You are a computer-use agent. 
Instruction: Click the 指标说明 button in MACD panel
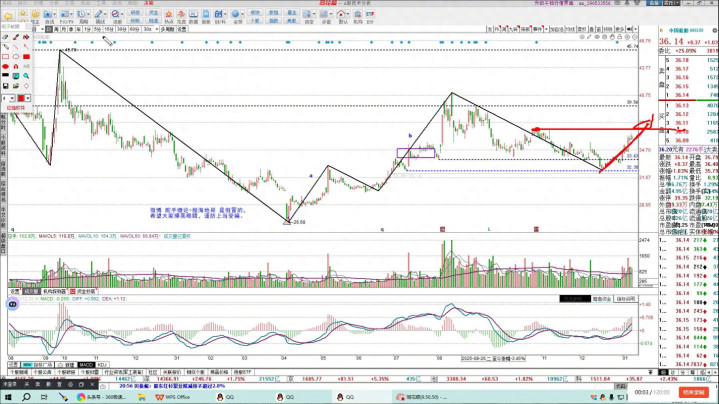[625, 299]
